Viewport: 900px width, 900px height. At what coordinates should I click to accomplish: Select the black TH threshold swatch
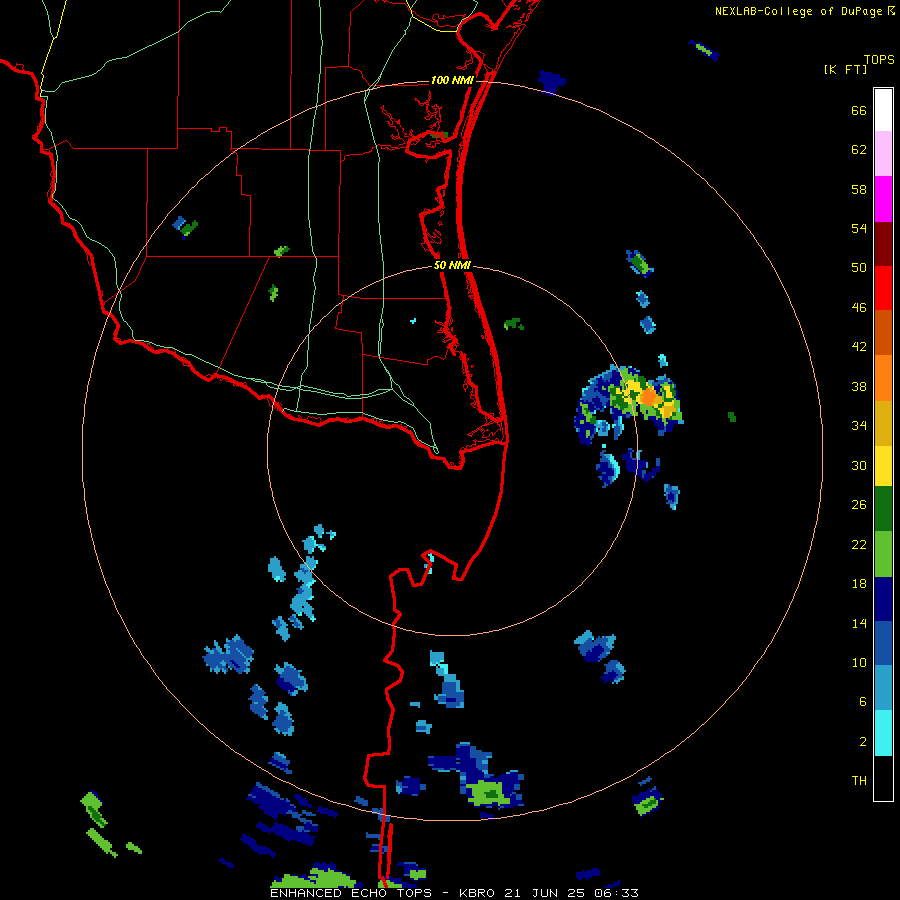[x=883, y=778]
